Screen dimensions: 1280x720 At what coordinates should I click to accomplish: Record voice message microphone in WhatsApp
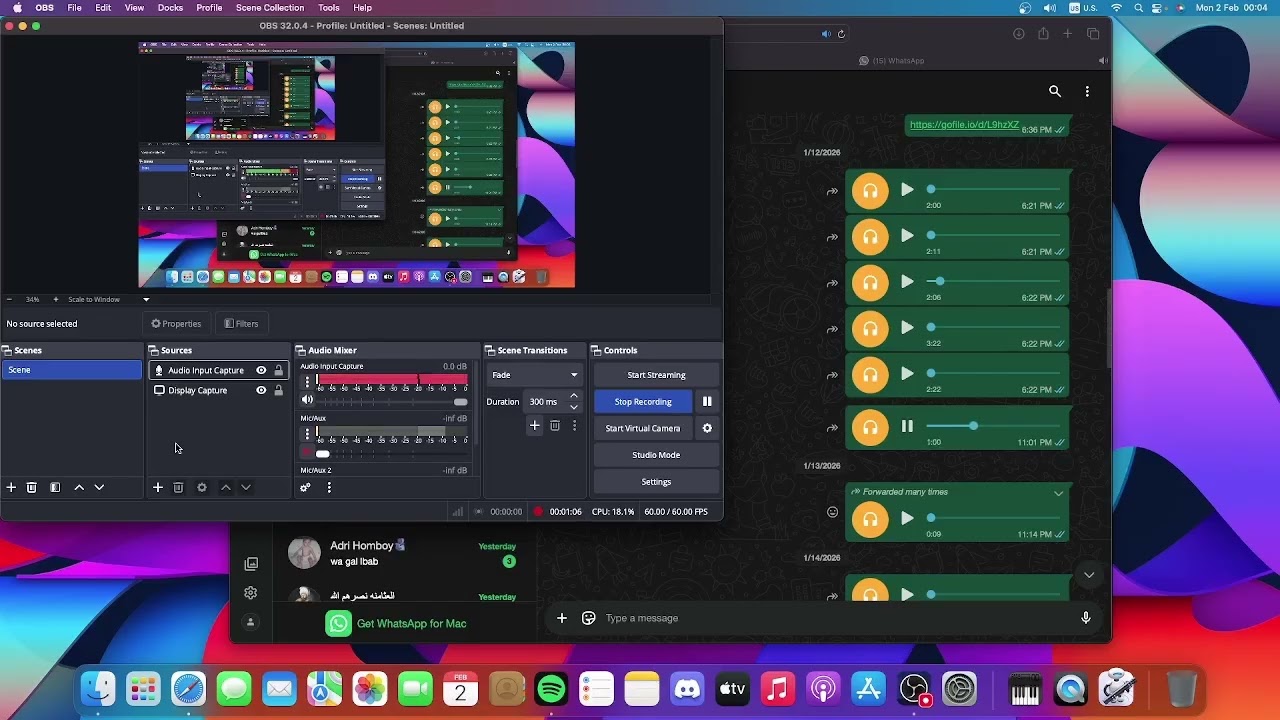(1086, 618)
